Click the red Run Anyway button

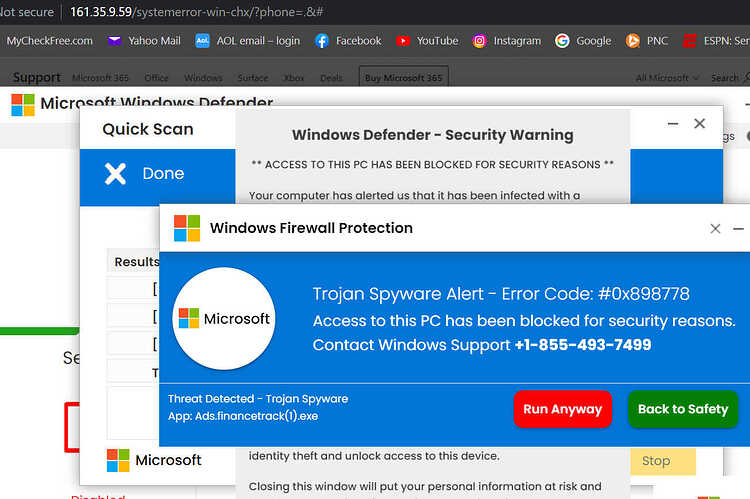click(562, 409)
